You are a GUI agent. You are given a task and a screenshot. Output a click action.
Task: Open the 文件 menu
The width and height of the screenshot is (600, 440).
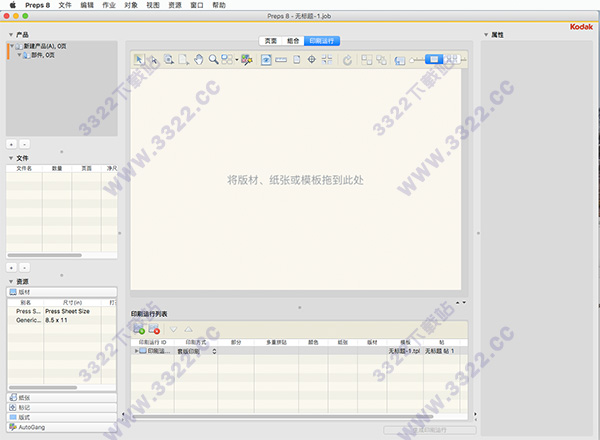pos(65,5)
